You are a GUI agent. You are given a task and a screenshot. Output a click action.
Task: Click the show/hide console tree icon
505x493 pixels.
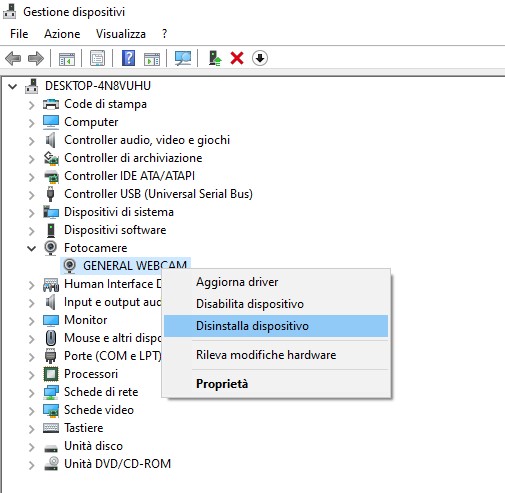67,59
